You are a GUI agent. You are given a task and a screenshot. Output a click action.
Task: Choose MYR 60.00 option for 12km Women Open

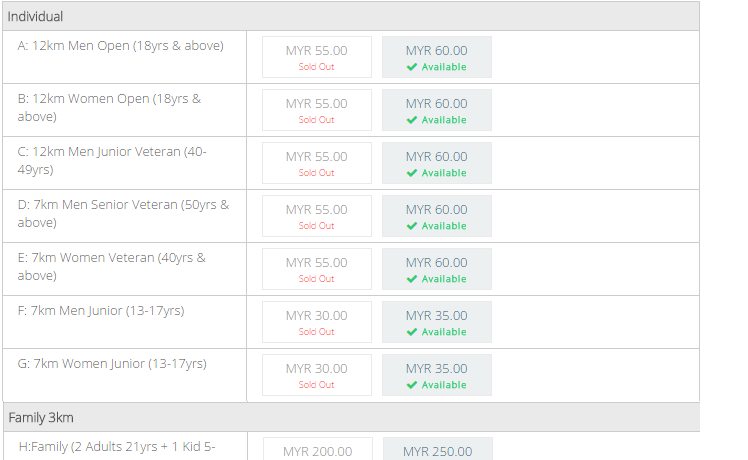pos(436,110)
